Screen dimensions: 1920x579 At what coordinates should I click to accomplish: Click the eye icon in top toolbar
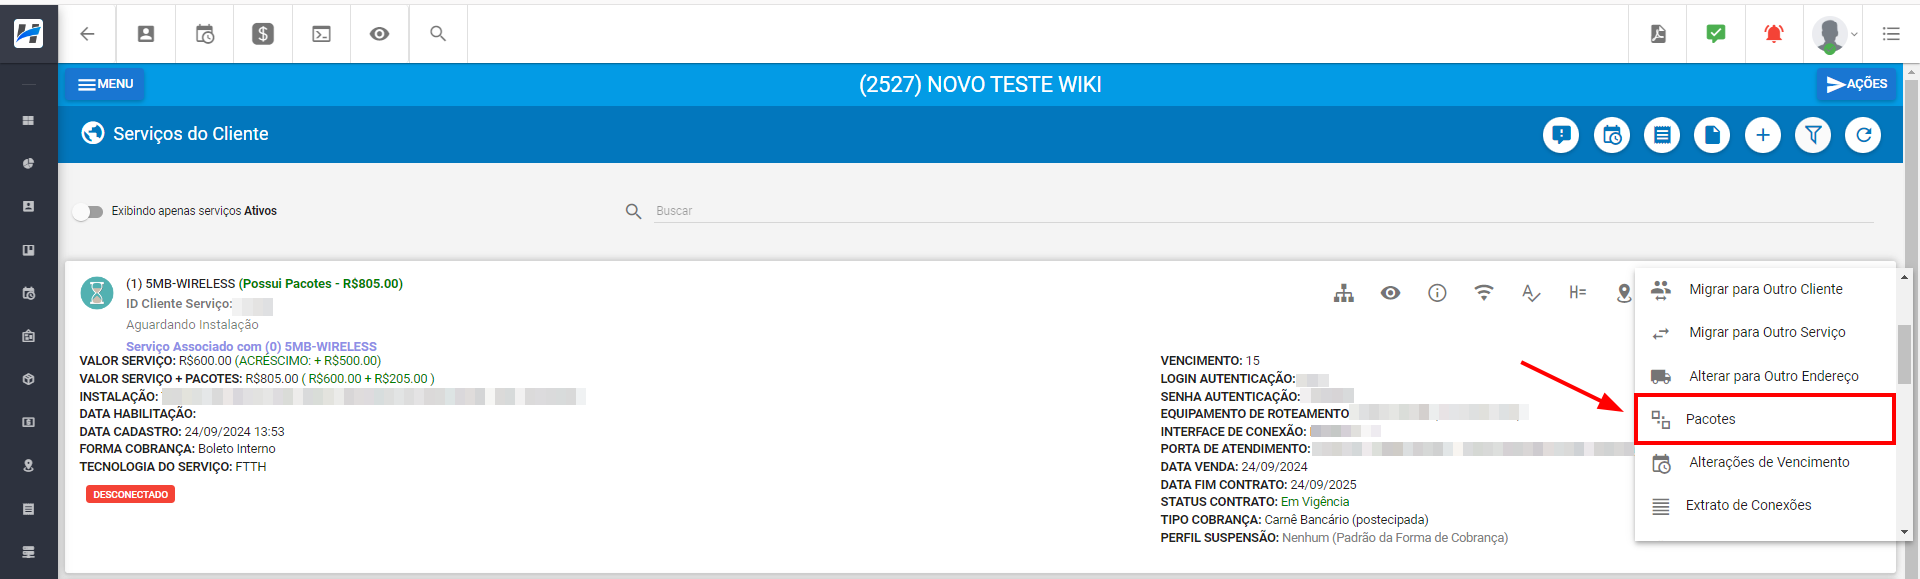point(379,34)
